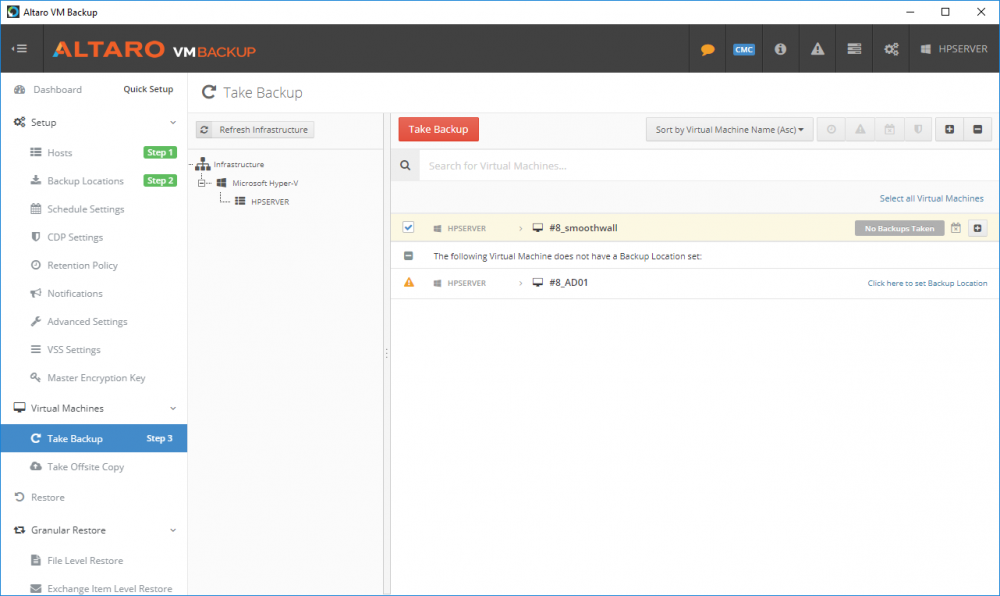Open the orange chat bubble icon
This screenshot has height=596, width=1000.
(x=707, y=49)
